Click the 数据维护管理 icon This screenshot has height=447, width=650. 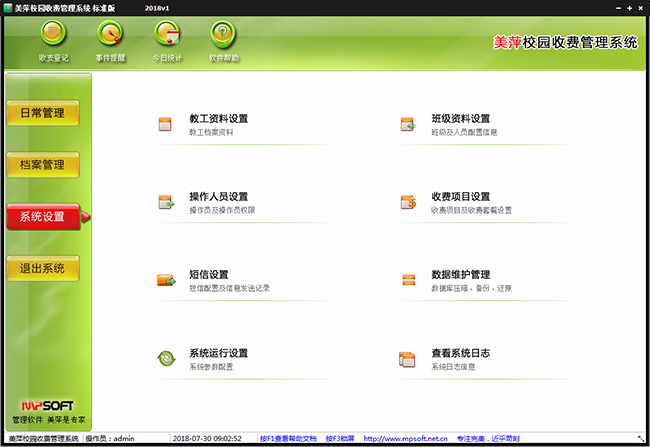(407, 280)
